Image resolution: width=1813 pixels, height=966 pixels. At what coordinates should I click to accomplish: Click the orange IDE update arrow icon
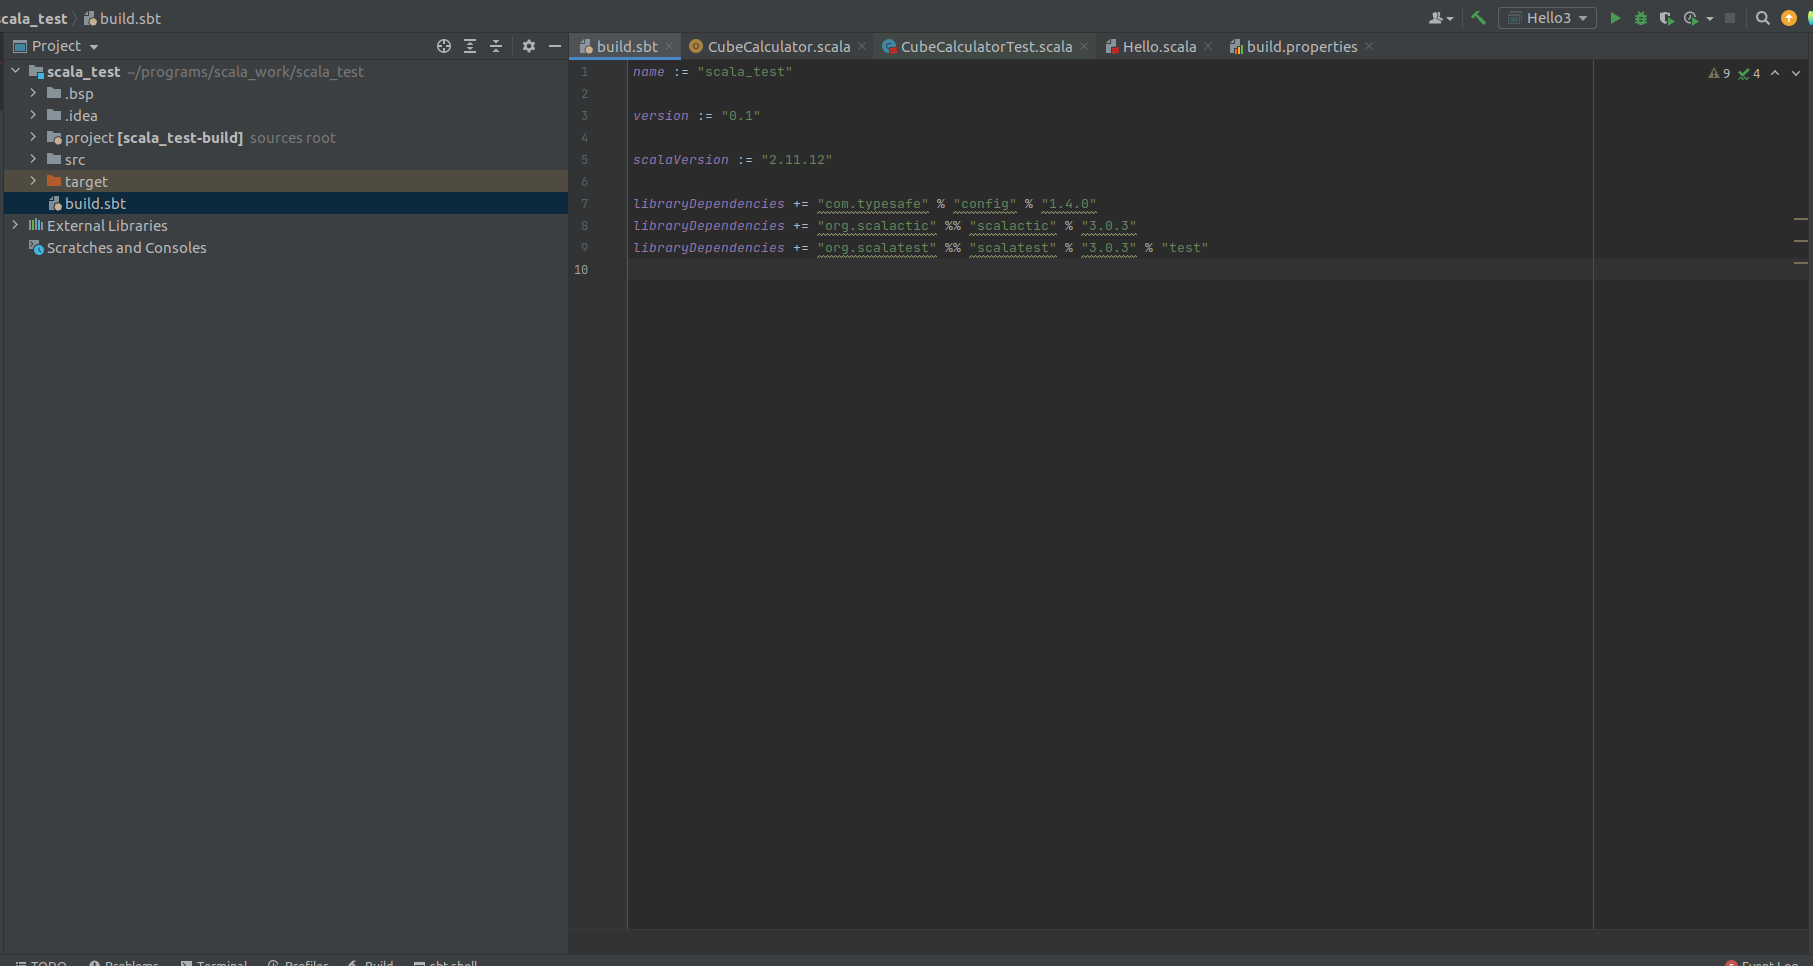pos(1789,18)
